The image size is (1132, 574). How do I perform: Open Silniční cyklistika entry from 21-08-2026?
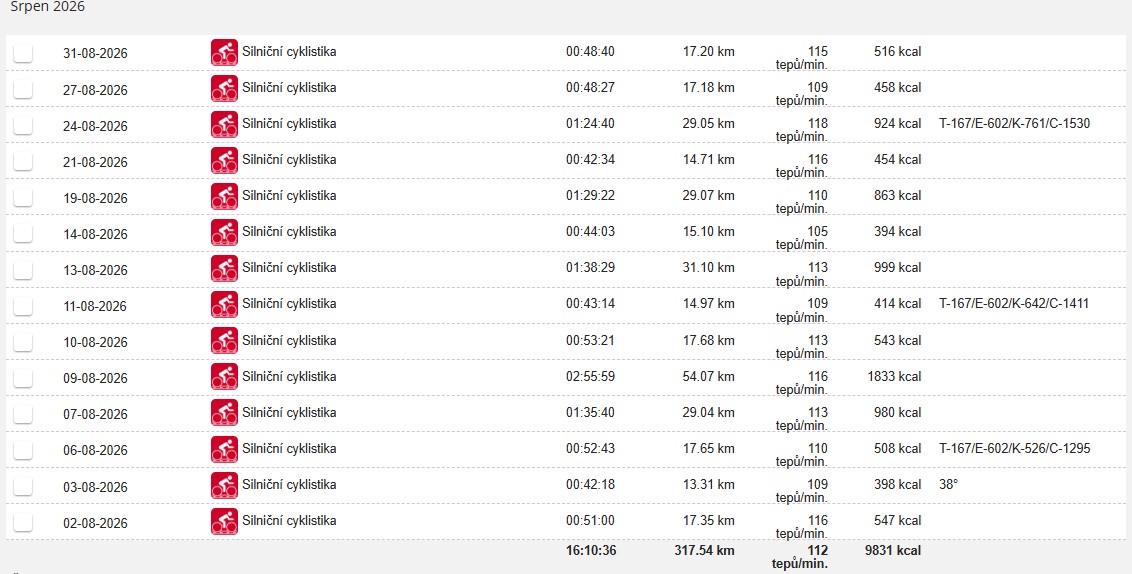289,160
